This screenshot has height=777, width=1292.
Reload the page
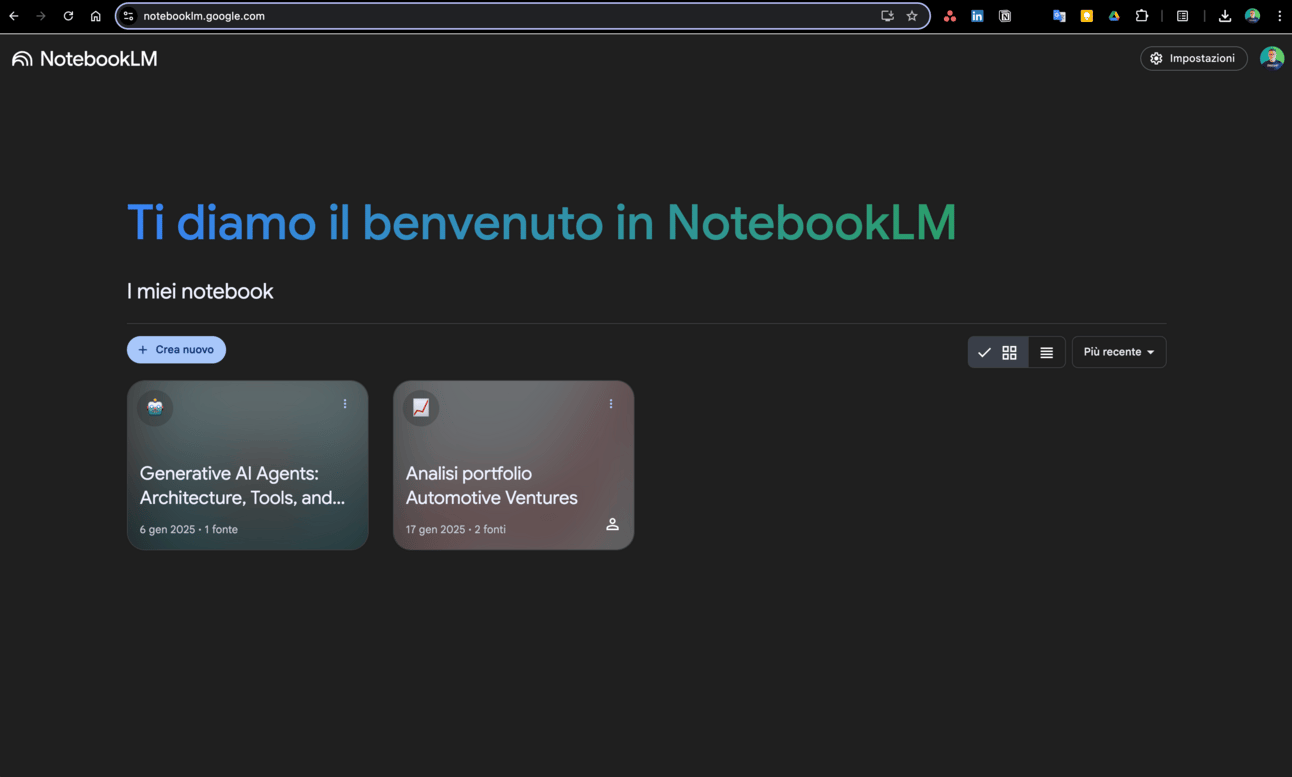[68, 16]
